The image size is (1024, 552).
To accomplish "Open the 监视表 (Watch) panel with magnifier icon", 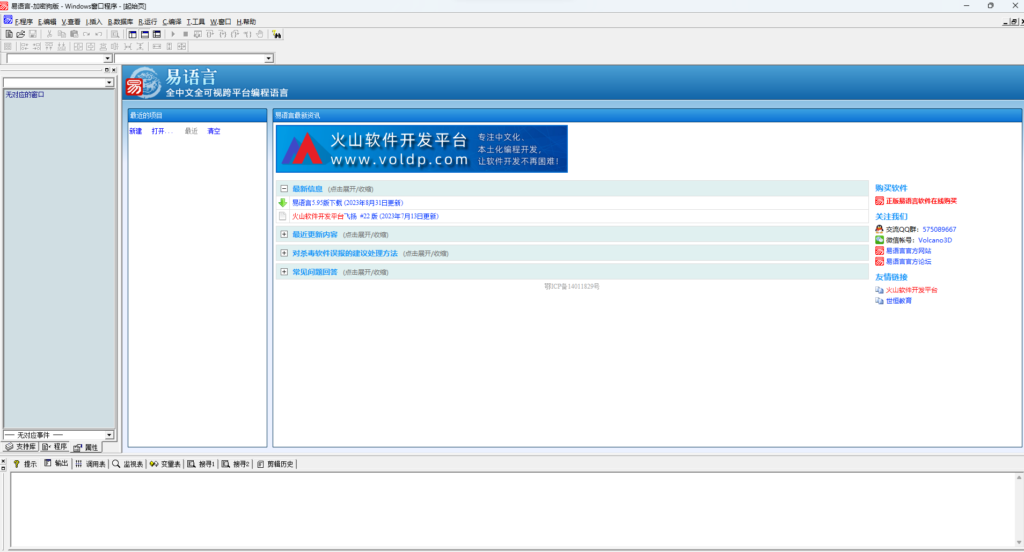I will pos(128,464).
